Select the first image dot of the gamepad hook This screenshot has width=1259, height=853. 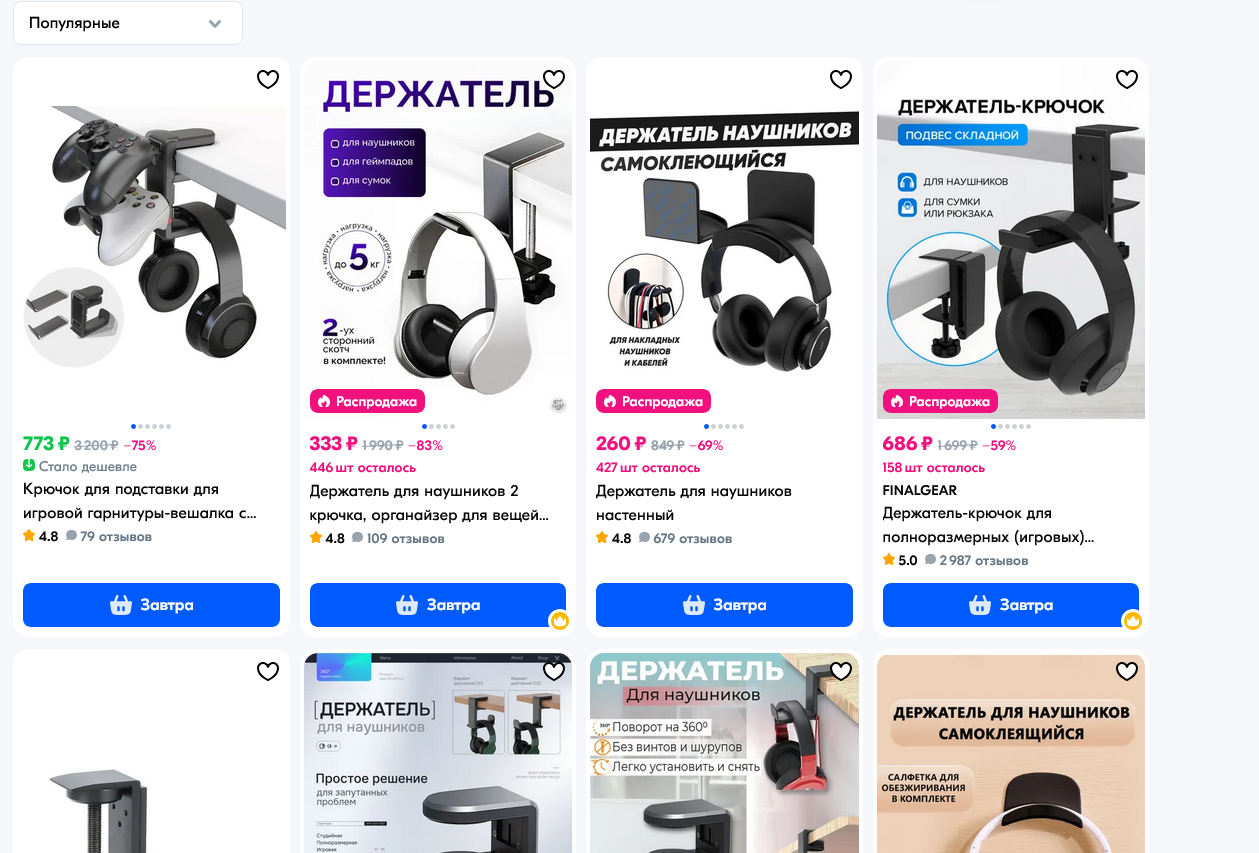(x=134, y=426)
